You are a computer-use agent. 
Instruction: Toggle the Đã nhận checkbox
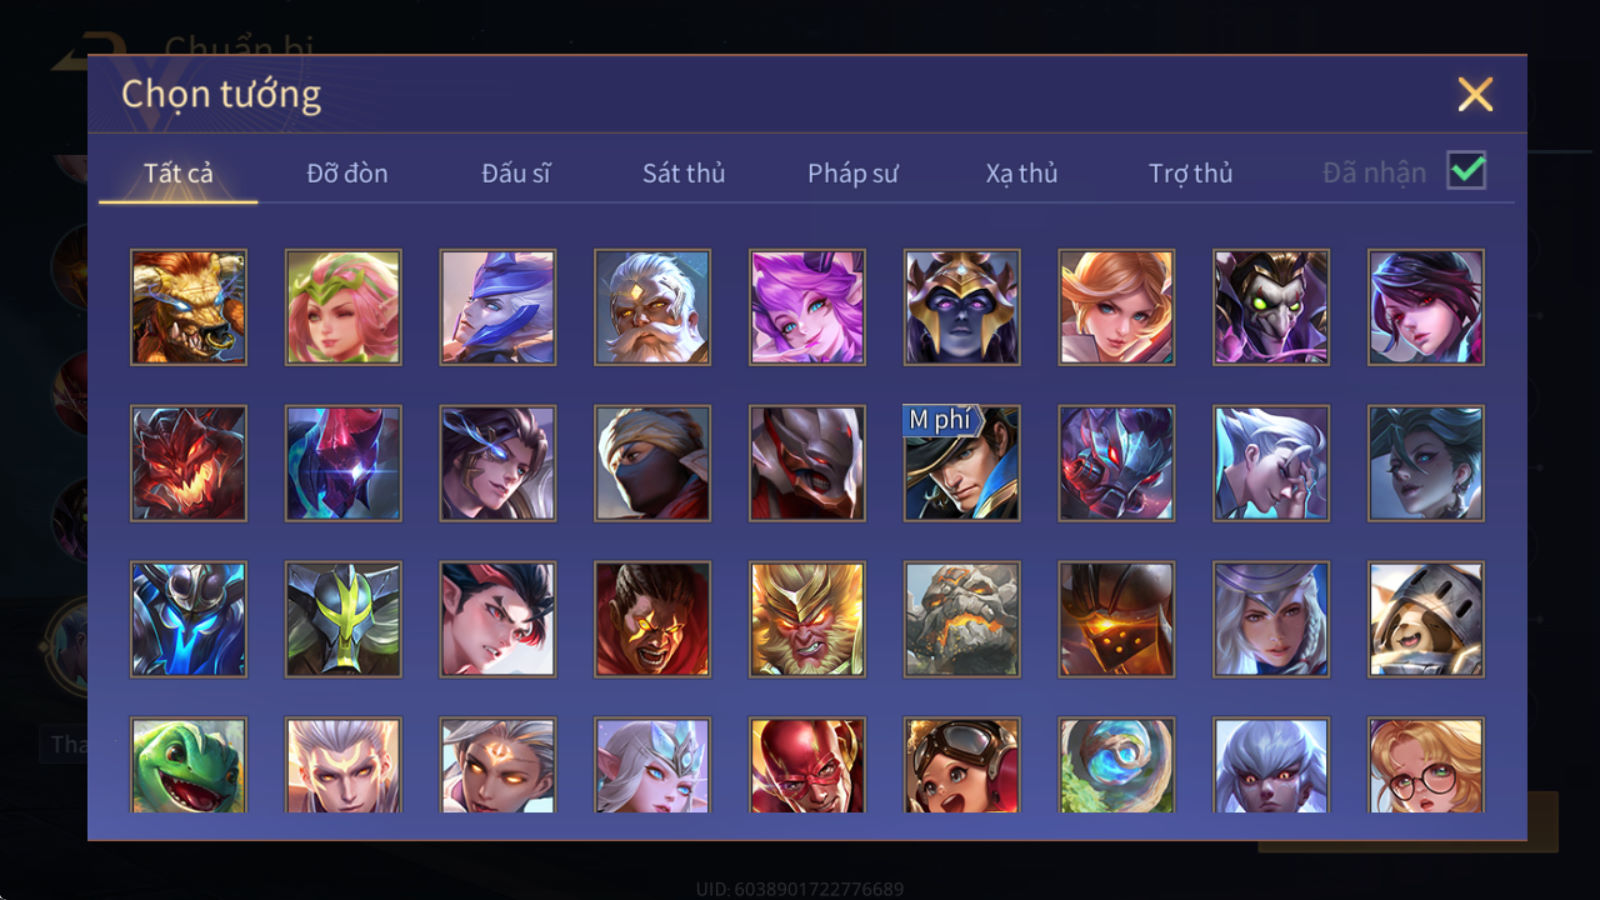1466,171
